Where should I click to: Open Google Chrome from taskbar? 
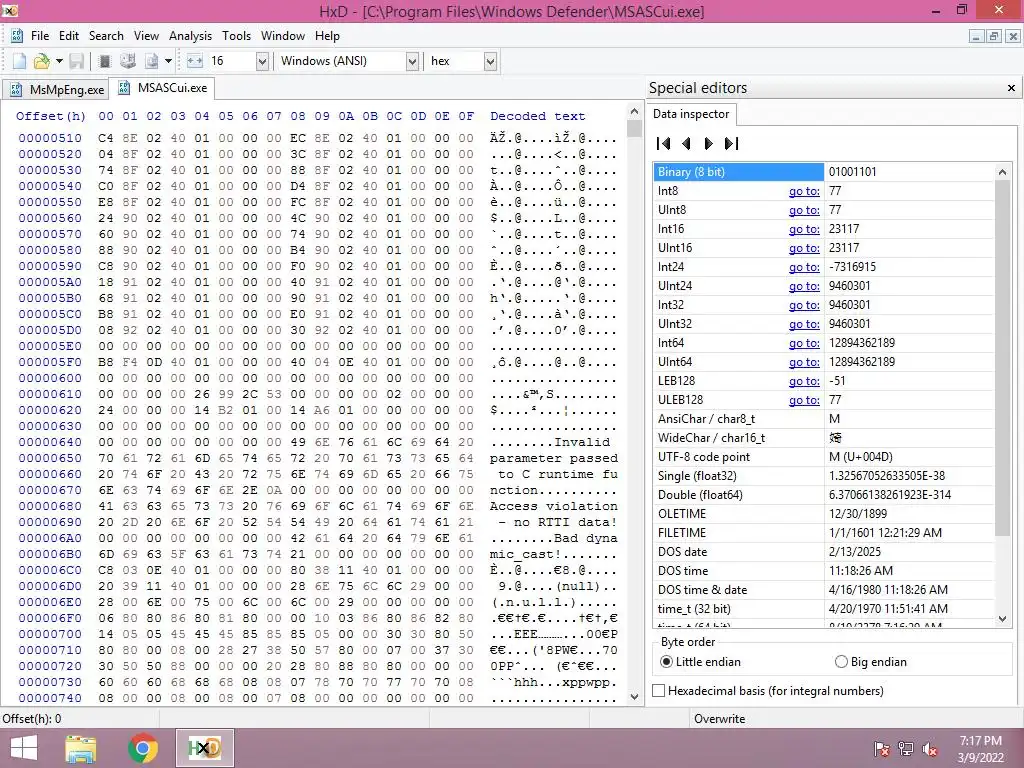click(x=143, y=748)
